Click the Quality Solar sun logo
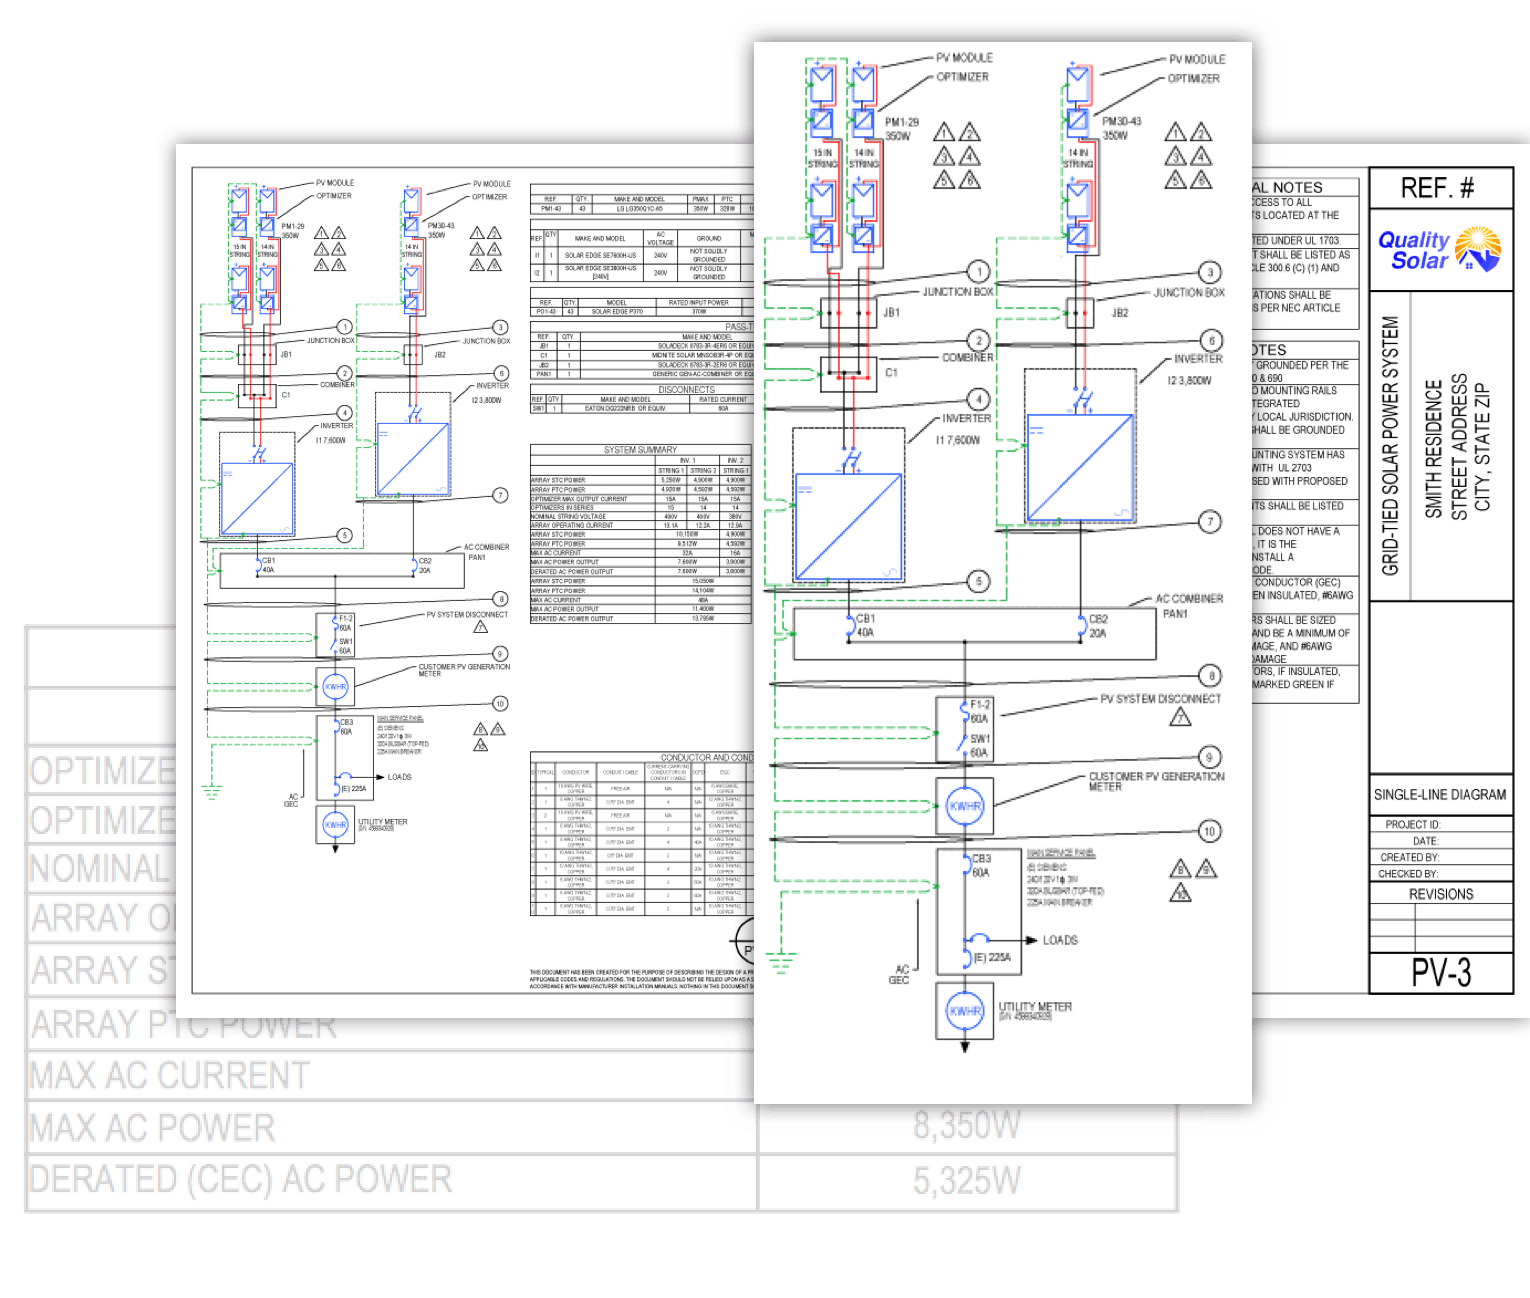The width and height of the screenshot is (1530, 1298). (x=1477, y=249)
